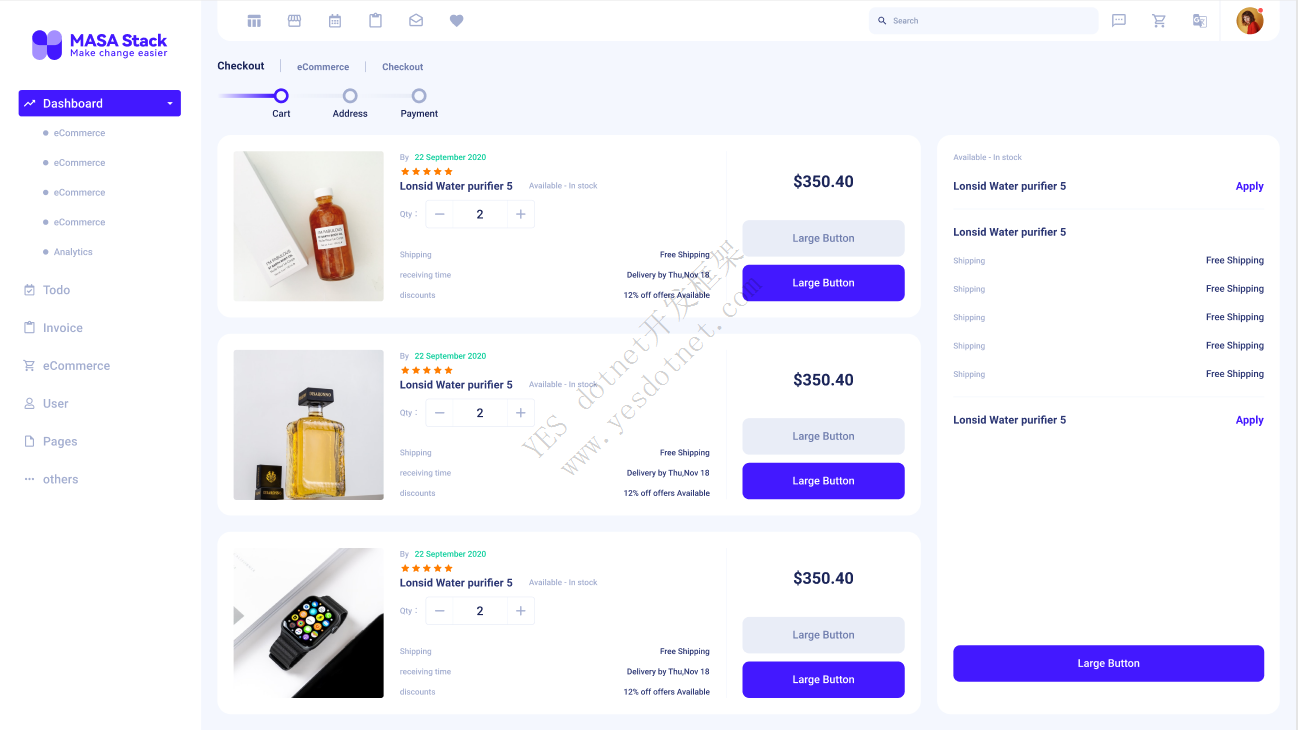This screenshot has width=1298, height=730.
Task: Click the first Apply link in summary
Action: (1249, 186)
